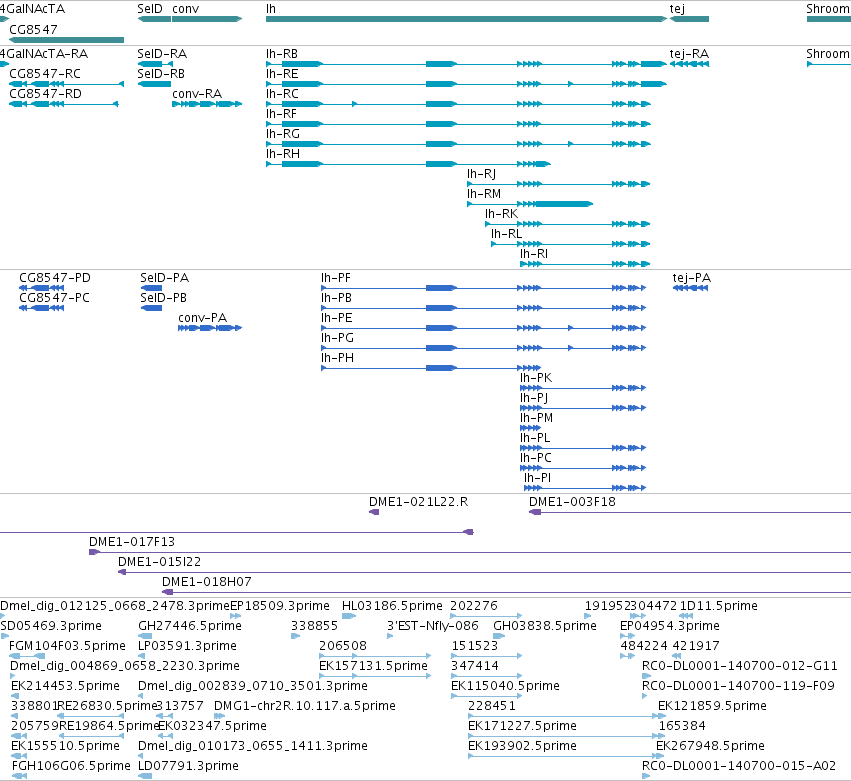851x781 pixels.
Task: Select the DME1-017F13 BAC label
Action: click(x=132, y=542)
